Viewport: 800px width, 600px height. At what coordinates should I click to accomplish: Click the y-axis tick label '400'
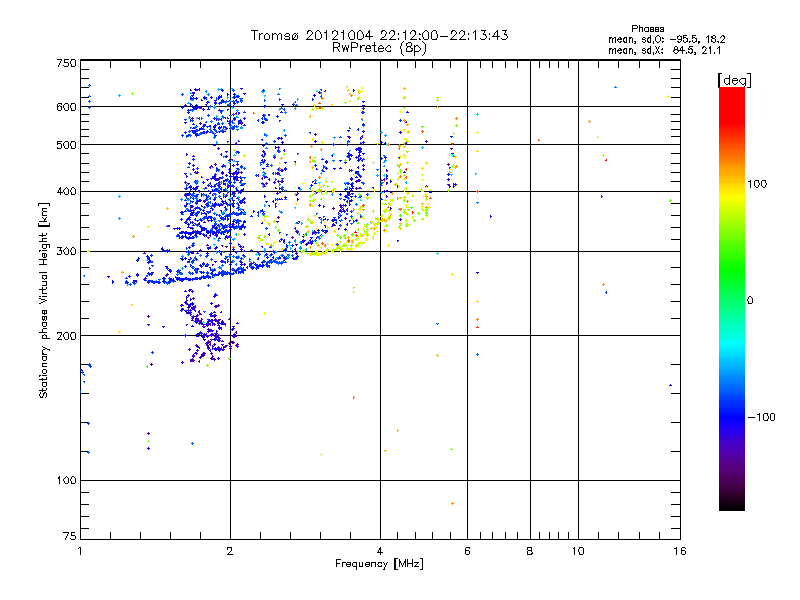click(66, 192)
